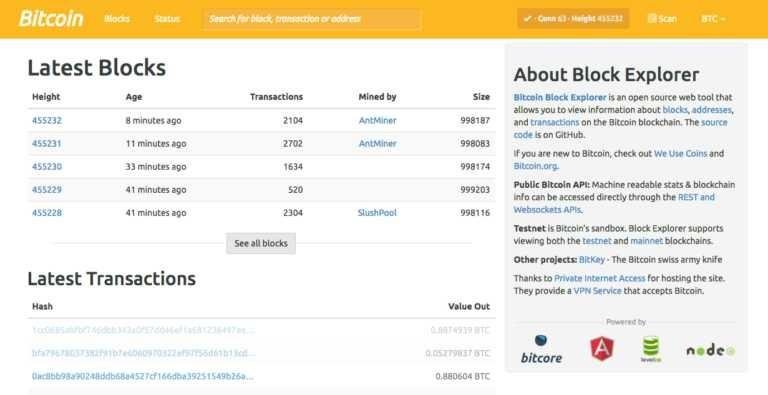Visit the We Use Coins link
Screen dimensions: 768x395
(680, 153)
